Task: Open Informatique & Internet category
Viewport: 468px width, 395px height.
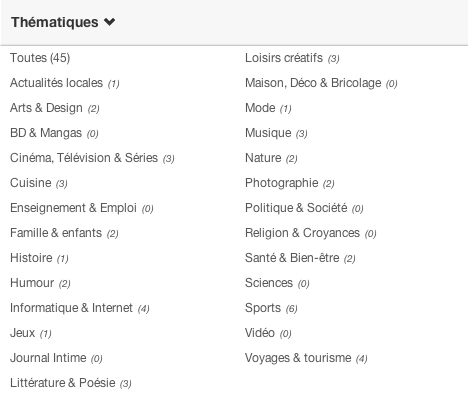Action: click(71, 308)
